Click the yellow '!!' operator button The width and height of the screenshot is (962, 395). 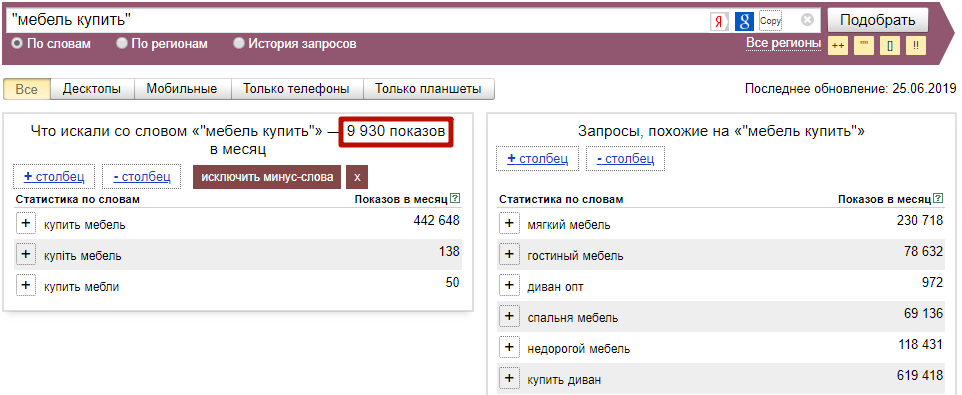[915, 46]
